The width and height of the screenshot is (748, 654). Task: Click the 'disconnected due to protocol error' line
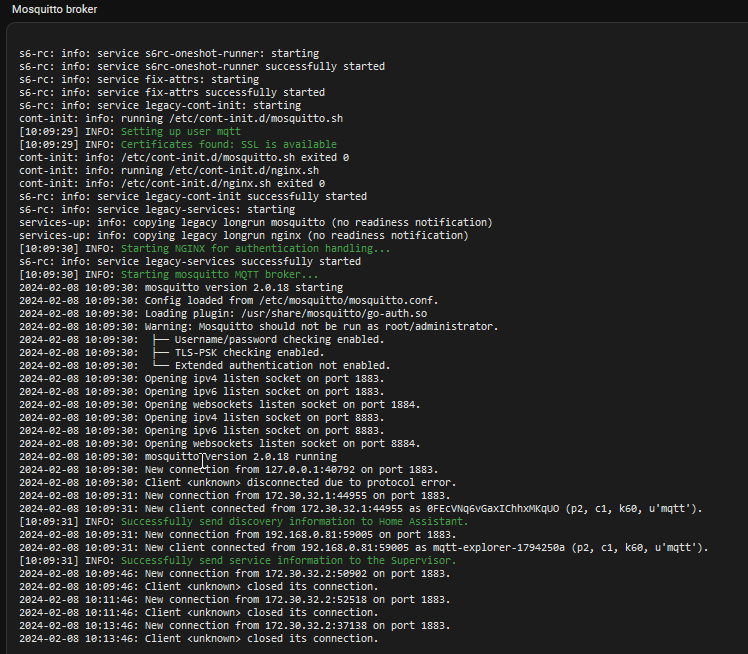(x=238, y=483)
